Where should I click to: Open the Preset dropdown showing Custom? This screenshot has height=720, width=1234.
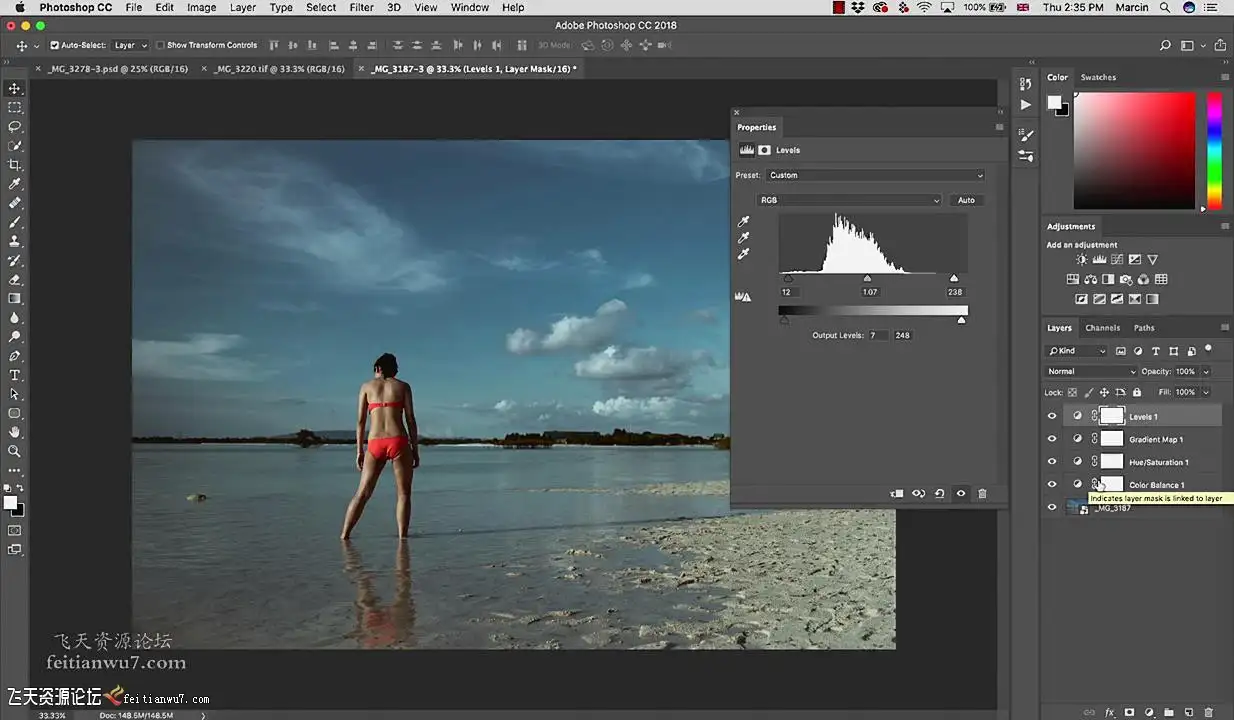tap(875, 175)
